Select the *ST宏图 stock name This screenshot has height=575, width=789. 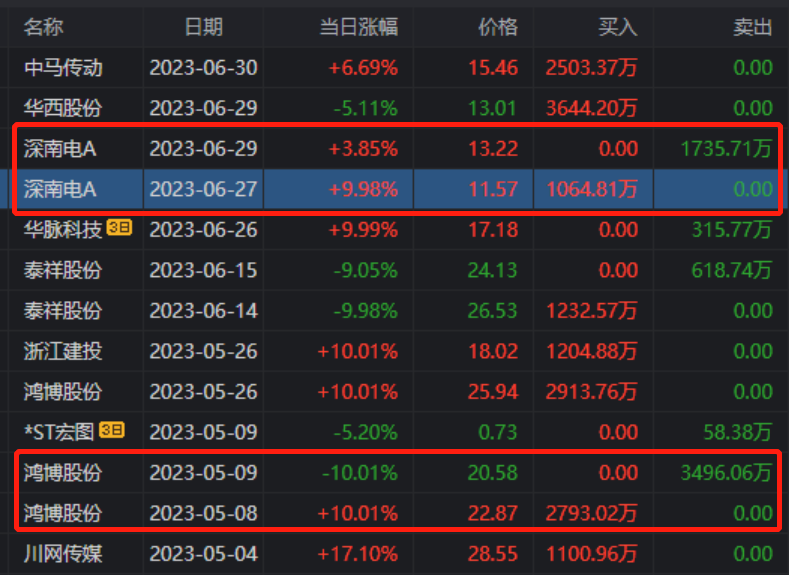pyautogui.click(x=59, y=432)
